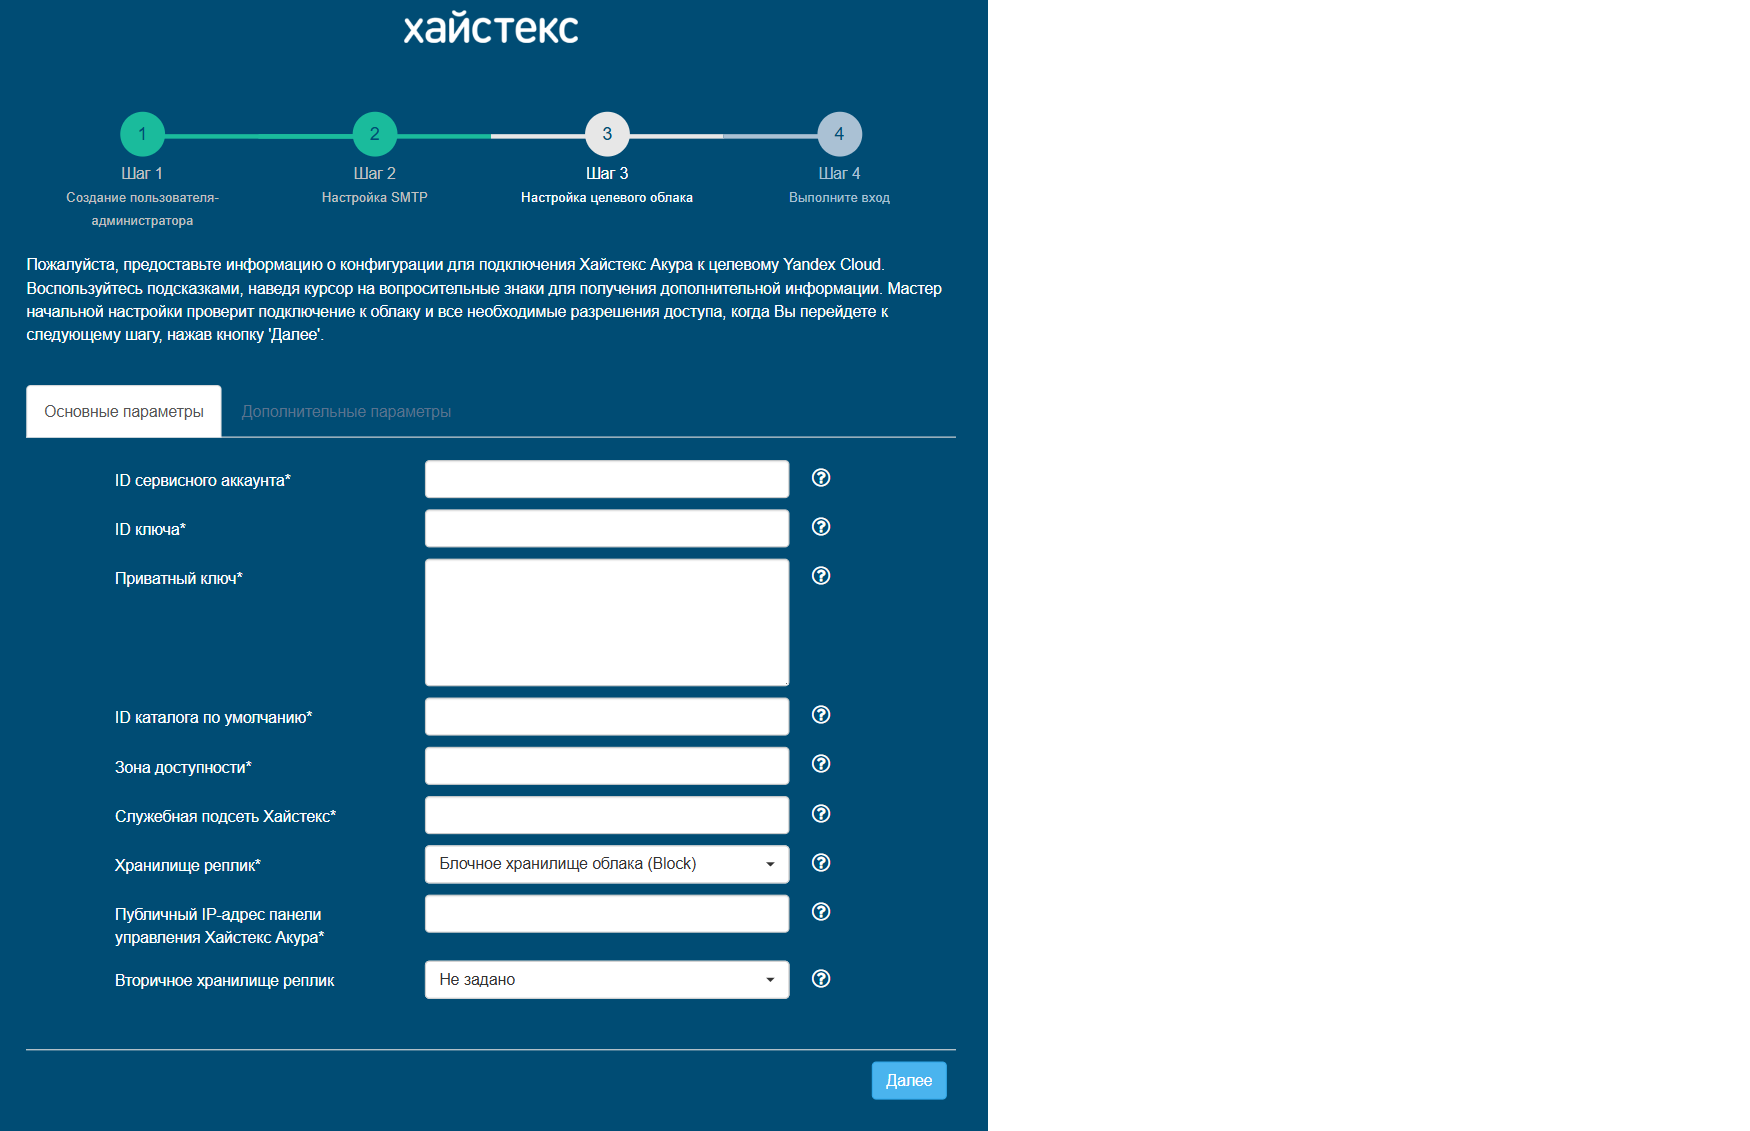
Task: Click the Далее button
Action: click(909, 1080)
